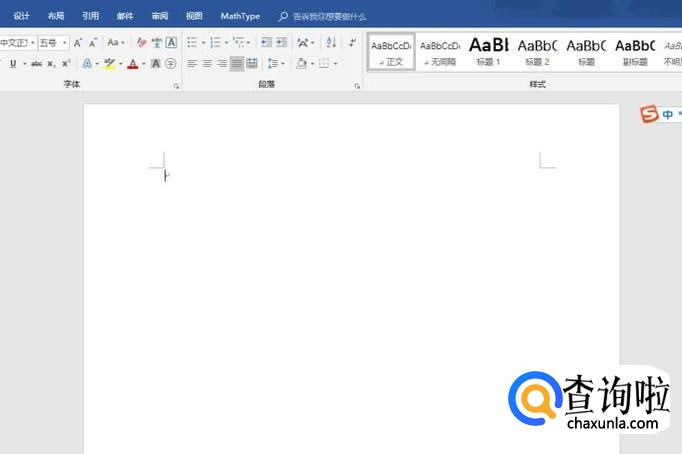Click the Shrink Font button
Screen dimensions: 682x454
point(93,43)
